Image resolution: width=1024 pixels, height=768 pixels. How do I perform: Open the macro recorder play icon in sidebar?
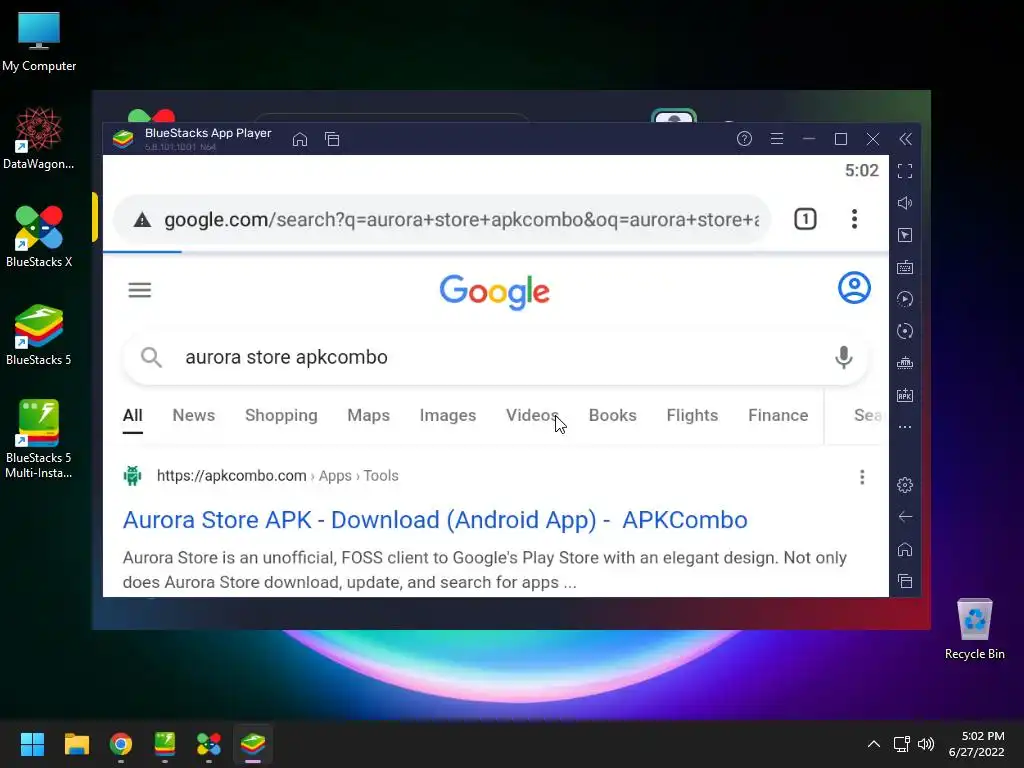[x=905, y=299]
